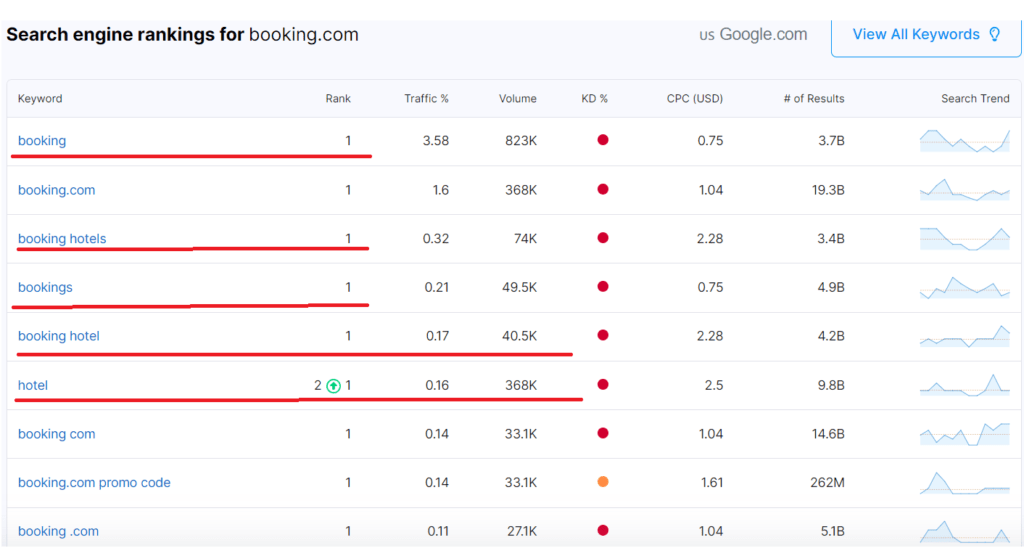This screenshot has width=1024, height=548.
Task: Click the search trend chart for 'hotel'
Action: pos(965,385)
